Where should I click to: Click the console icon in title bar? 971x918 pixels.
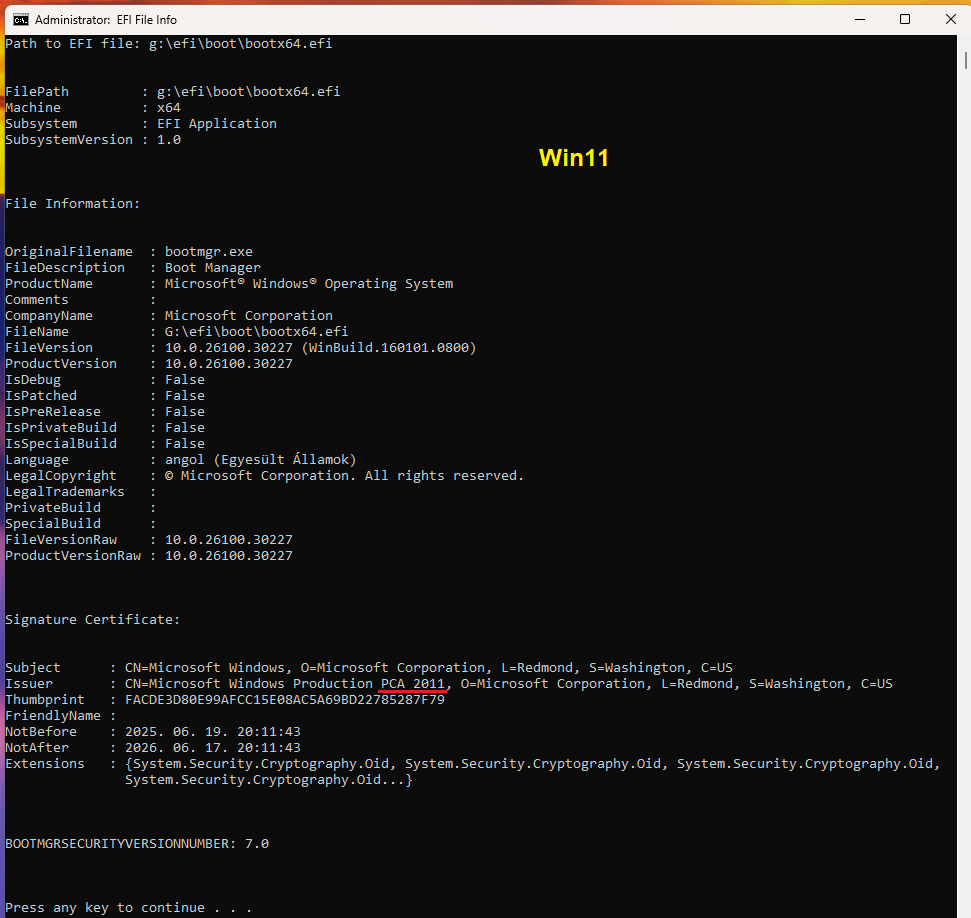click(20, 20)
